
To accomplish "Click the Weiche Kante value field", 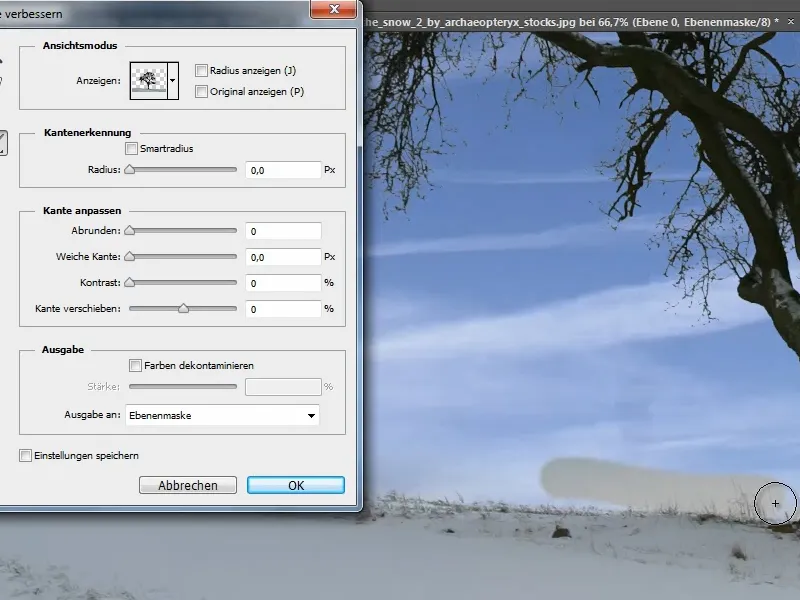I will [x=283, y=257].
